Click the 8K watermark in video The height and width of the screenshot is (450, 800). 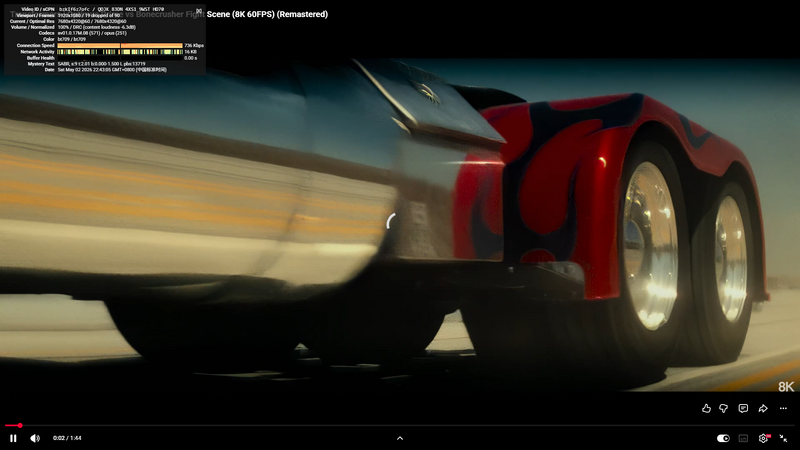pos(786,387)
